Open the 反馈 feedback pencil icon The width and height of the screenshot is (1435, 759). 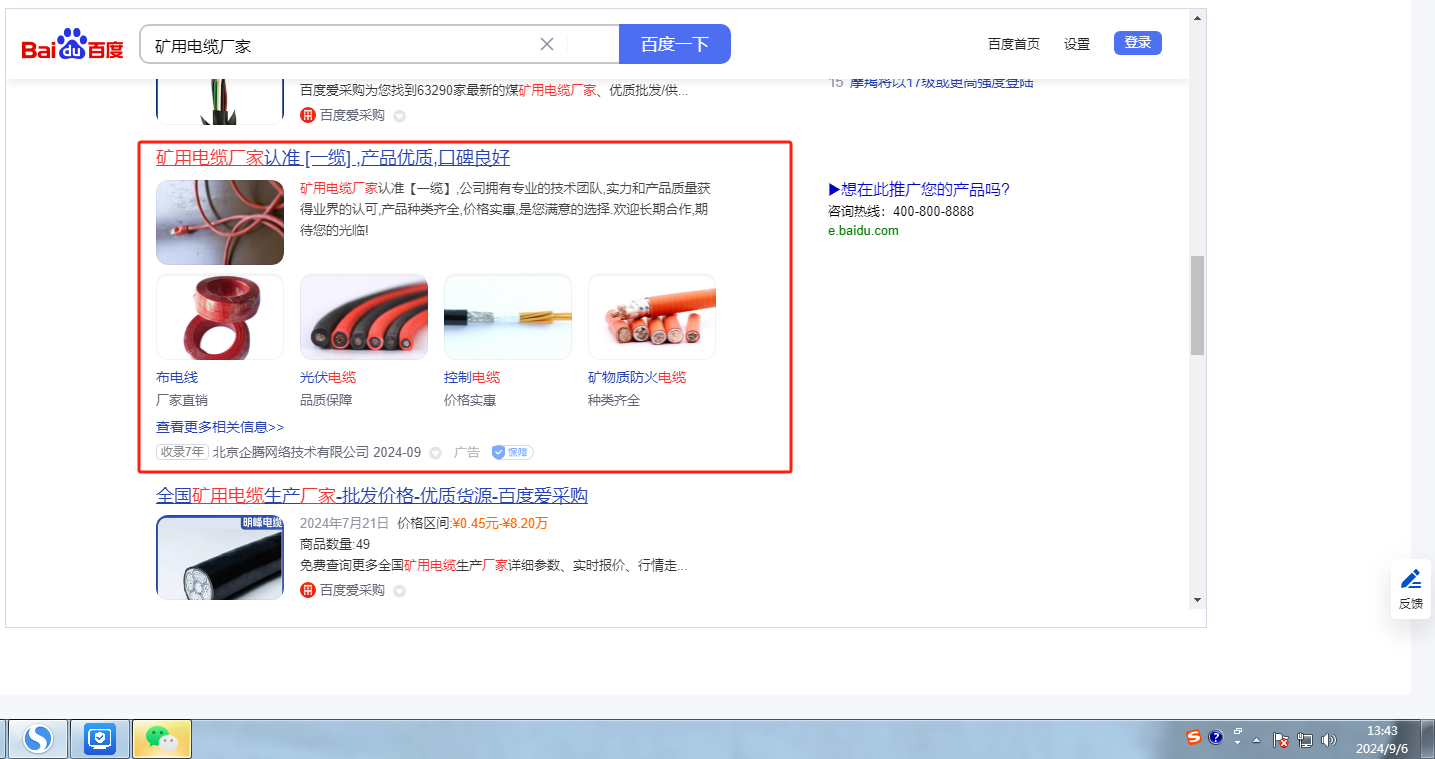[1411, 578]
